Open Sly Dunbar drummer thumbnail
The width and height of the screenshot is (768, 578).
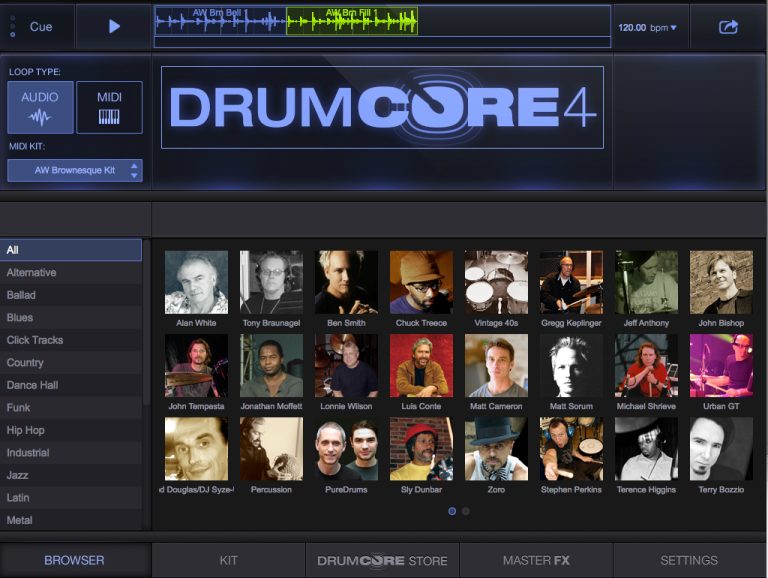tap(421, 449)
